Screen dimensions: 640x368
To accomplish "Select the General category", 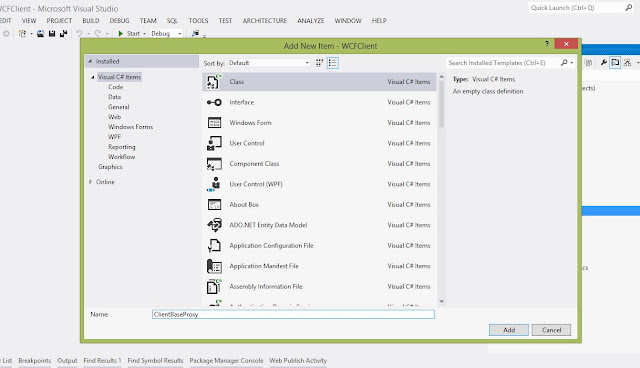I will [x=119, y=107].
